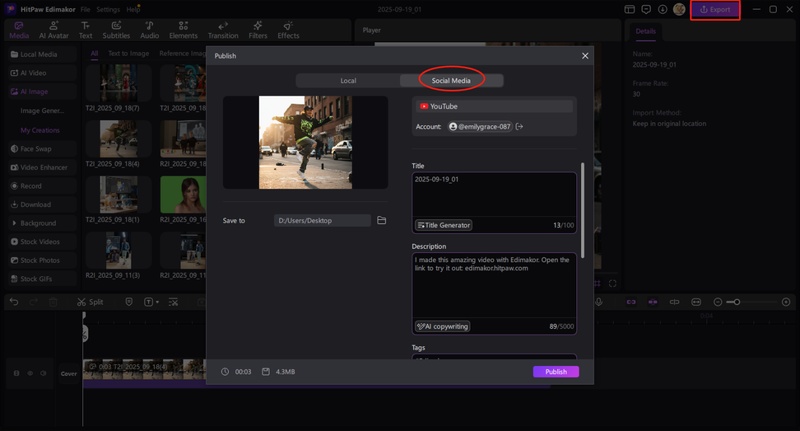800x431 pixels.
Task: Click the layout switch icon in title bar
Action: tap(630, 9)
